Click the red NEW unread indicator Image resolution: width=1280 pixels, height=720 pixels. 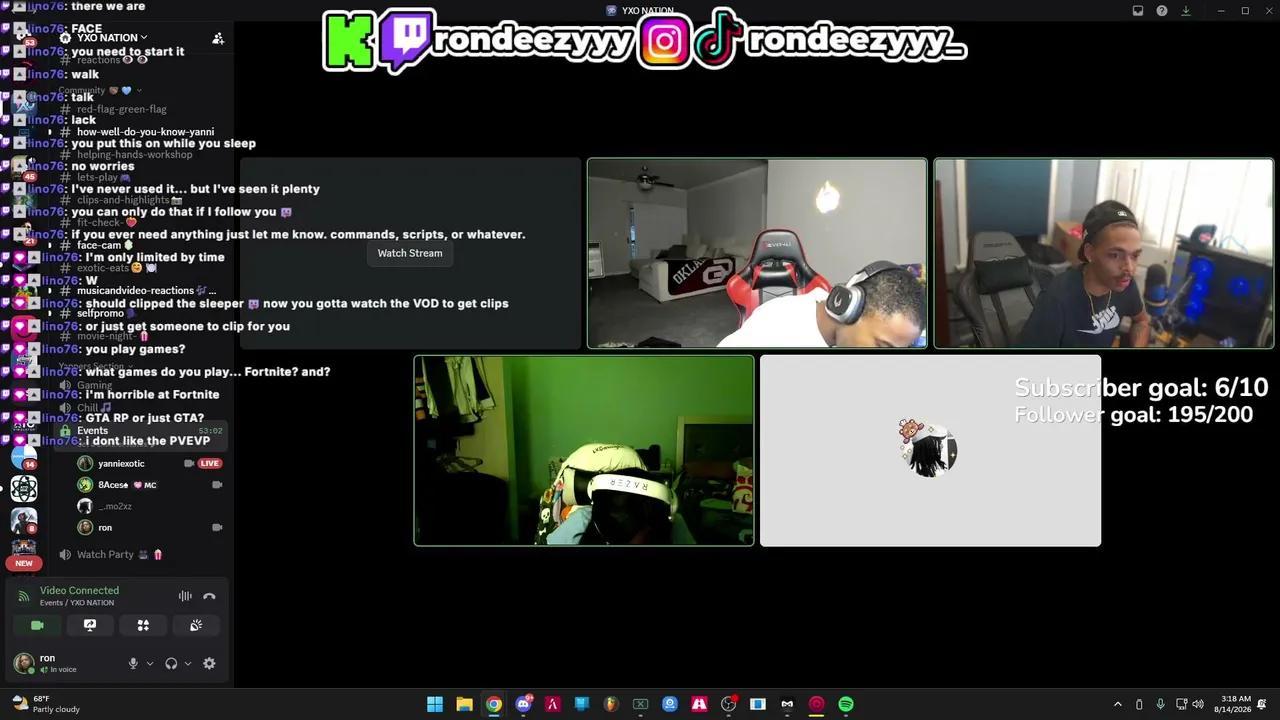click(24, 563)
